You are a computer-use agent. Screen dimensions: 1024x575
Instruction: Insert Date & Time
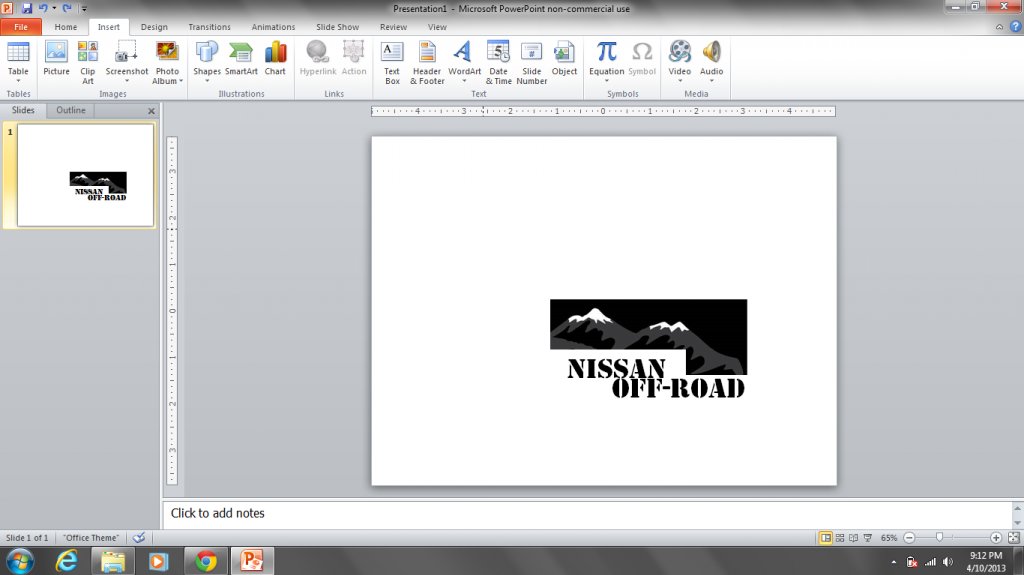pos(498,62)
